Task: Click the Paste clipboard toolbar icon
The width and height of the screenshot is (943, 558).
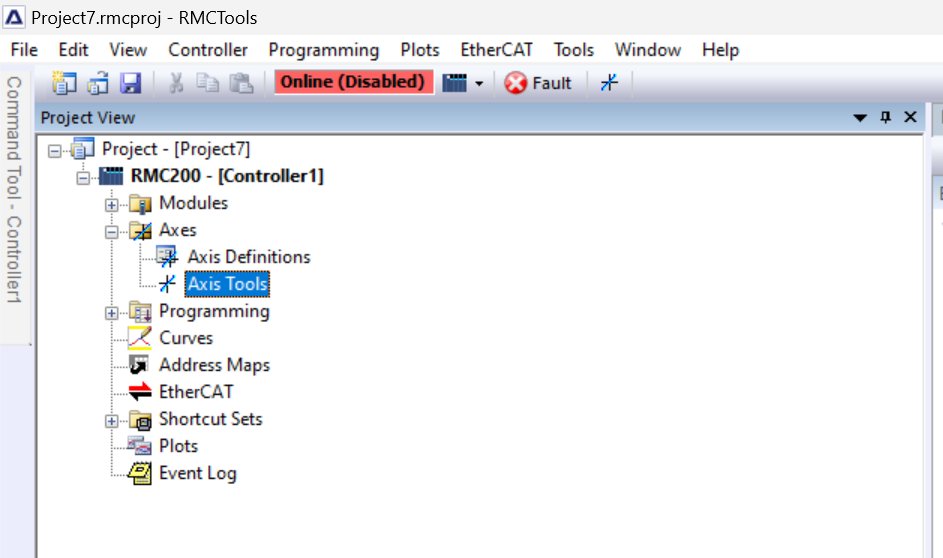Action: [x=241, y=83]
